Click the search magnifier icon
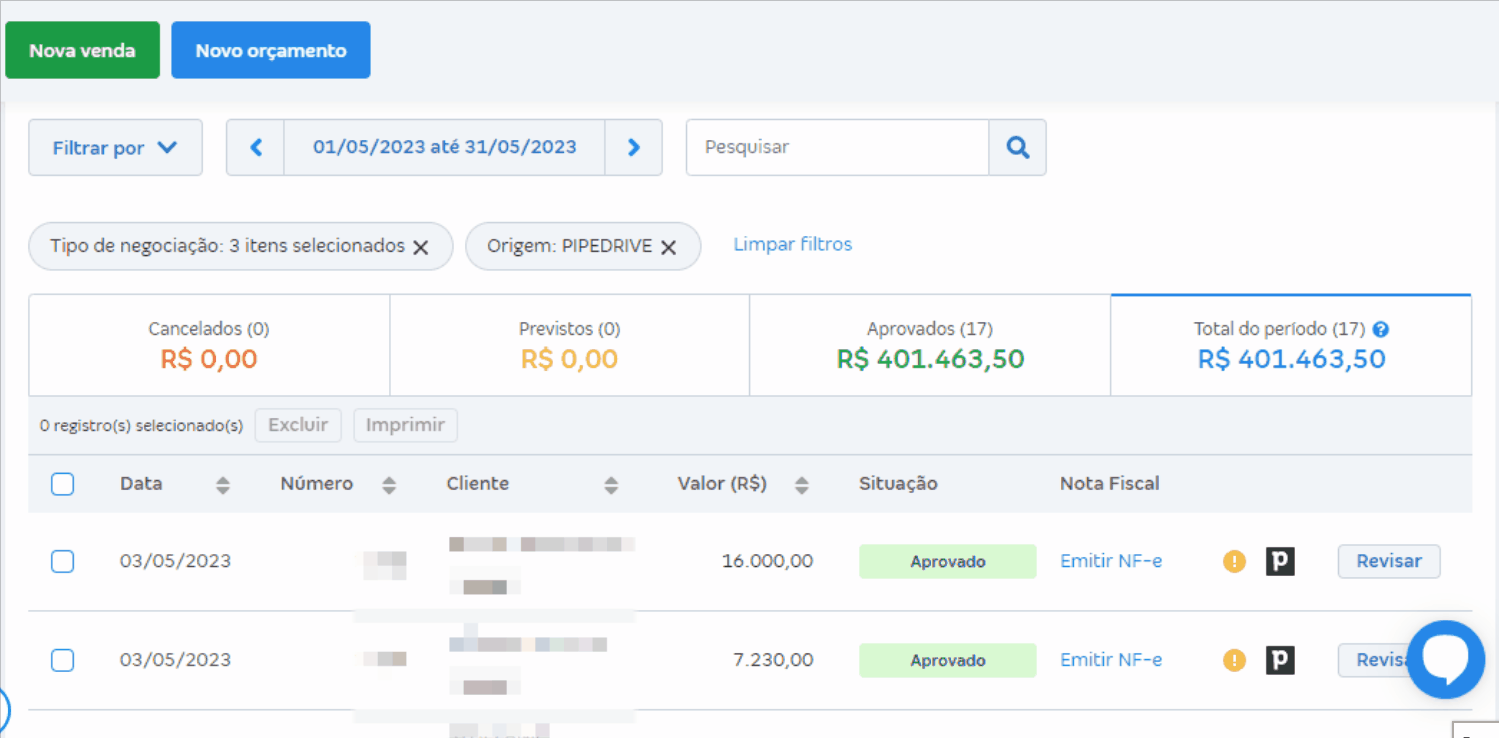1499x738 pixels. coord(1017,147)
